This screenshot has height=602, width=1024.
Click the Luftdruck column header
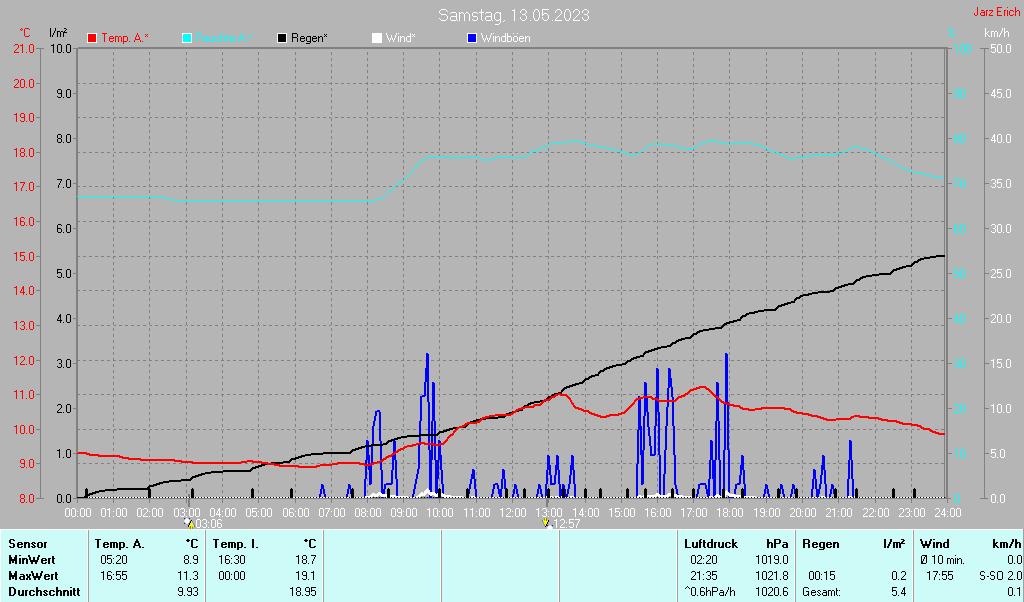pyautogui.click(x=711, y=544)
